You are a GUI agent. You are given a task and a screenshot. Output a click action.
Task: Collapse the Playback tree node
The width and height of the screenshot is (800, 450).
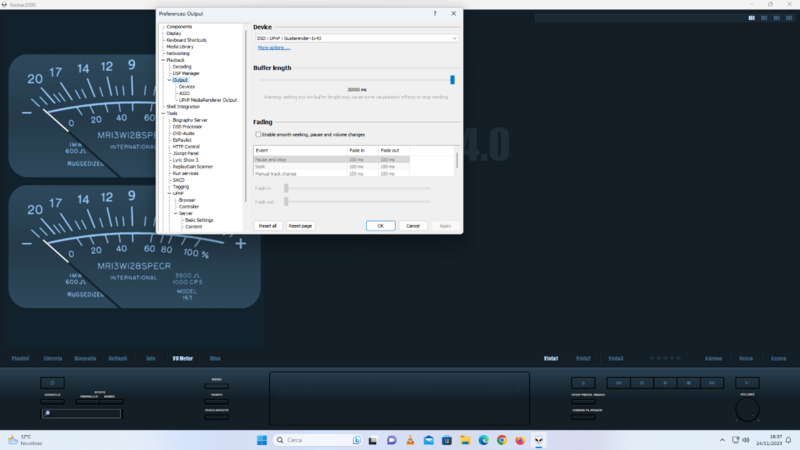(x=163, y=60)
